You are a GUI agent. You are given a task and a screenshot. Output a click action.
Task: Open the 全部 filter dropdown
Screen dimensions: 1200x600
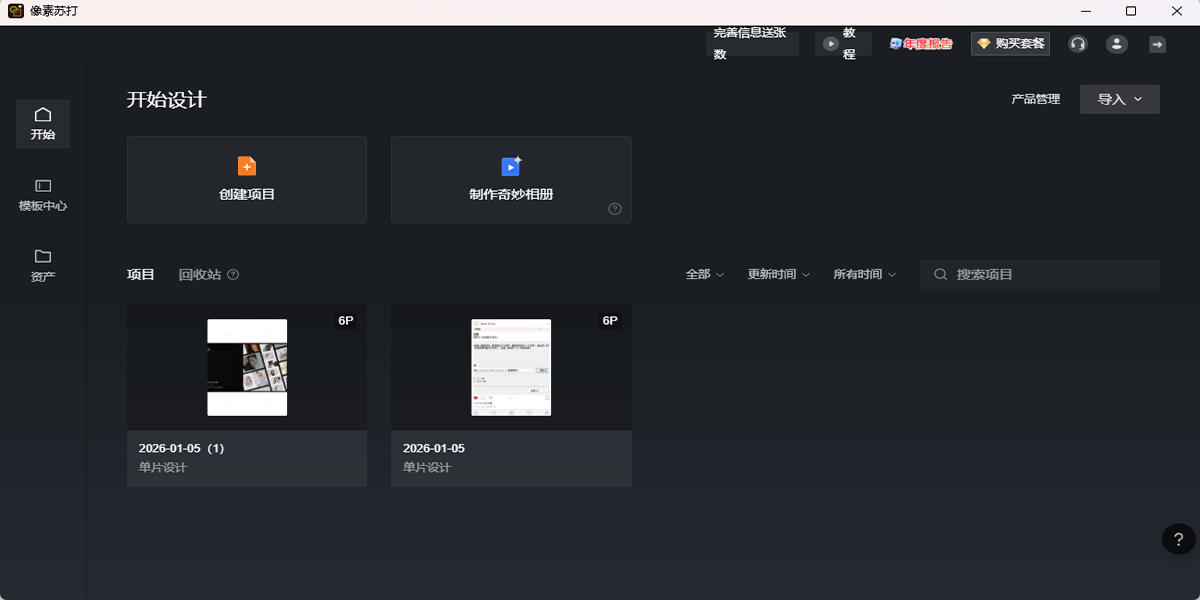(x=704, y=273)
